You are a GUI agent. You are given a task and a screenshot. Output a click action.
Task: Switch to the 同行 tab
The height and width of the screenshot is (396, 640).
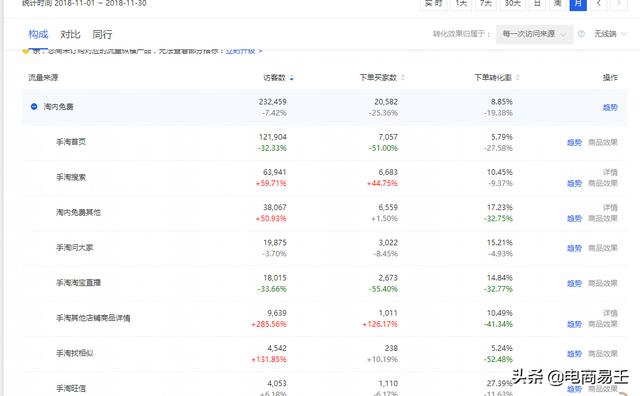[x=102, y=34]
